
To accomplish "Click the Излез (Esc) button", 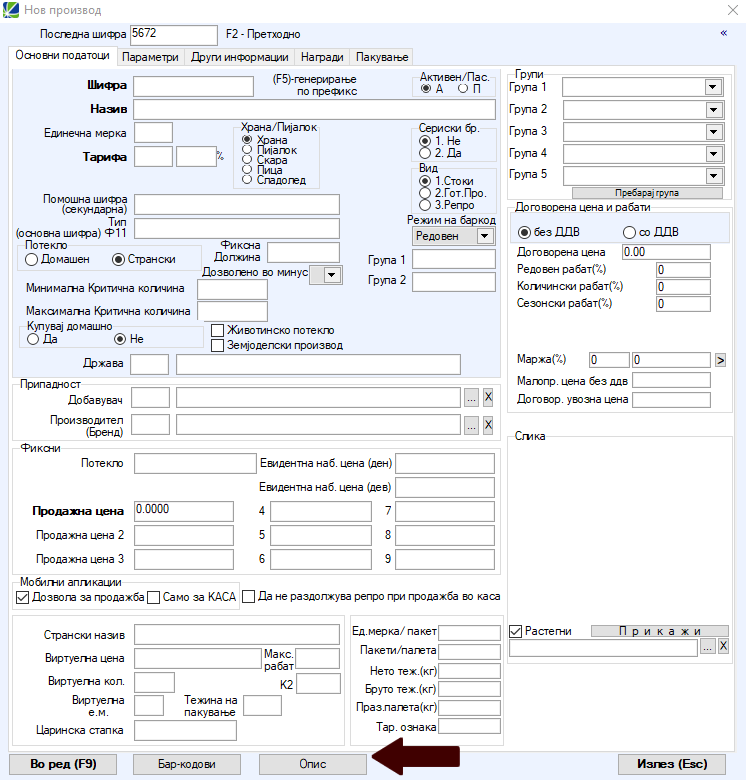I will 672,764.
